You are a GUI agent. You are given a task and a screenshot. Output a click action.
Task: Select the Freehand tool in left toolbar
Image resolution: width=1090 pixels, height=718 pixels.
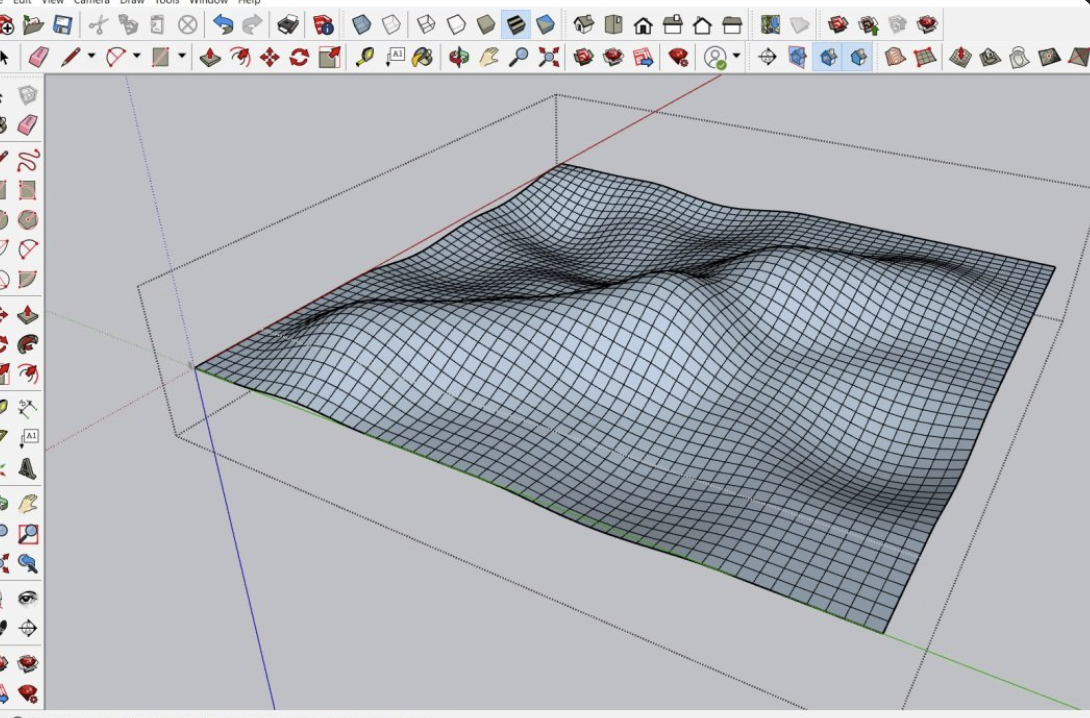(28, 159)
